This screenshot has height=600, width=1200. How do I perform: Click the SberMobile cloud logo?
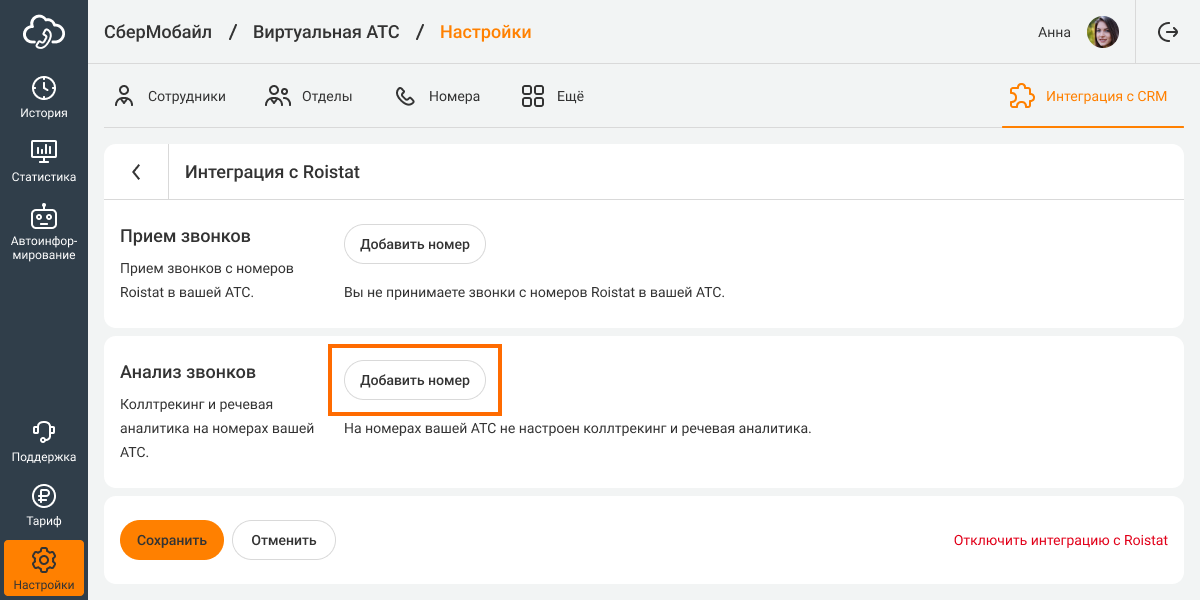[44, 32]
